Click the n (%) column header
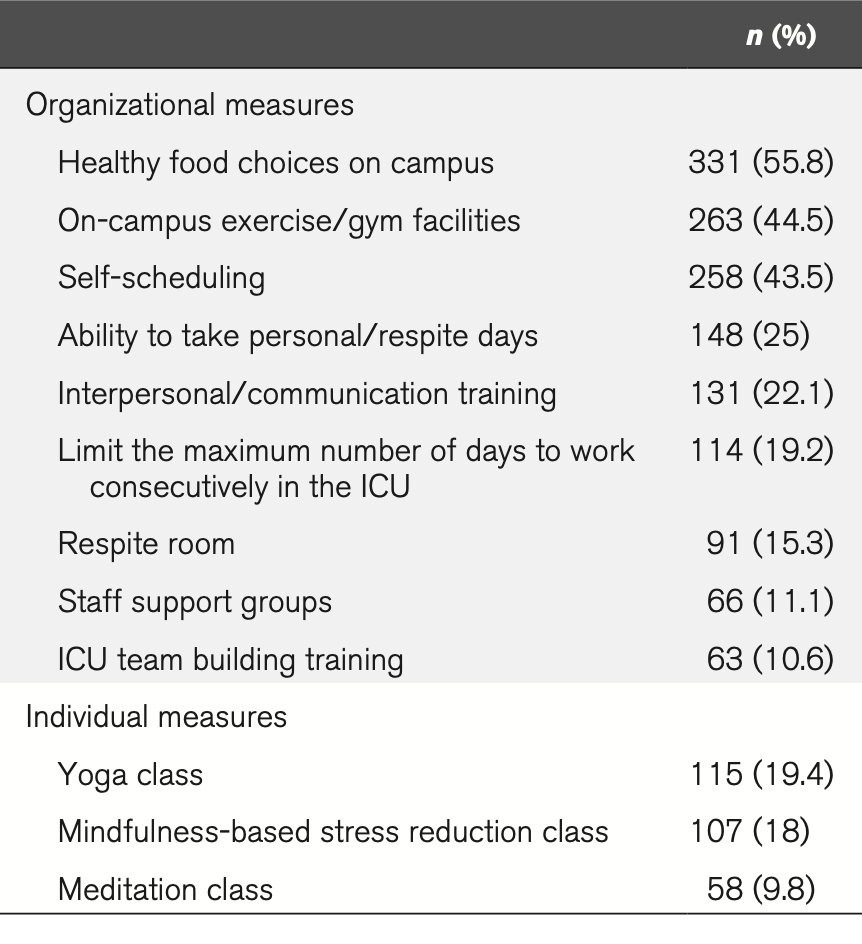This screenshot has width=862, height=944. [781, 38]
